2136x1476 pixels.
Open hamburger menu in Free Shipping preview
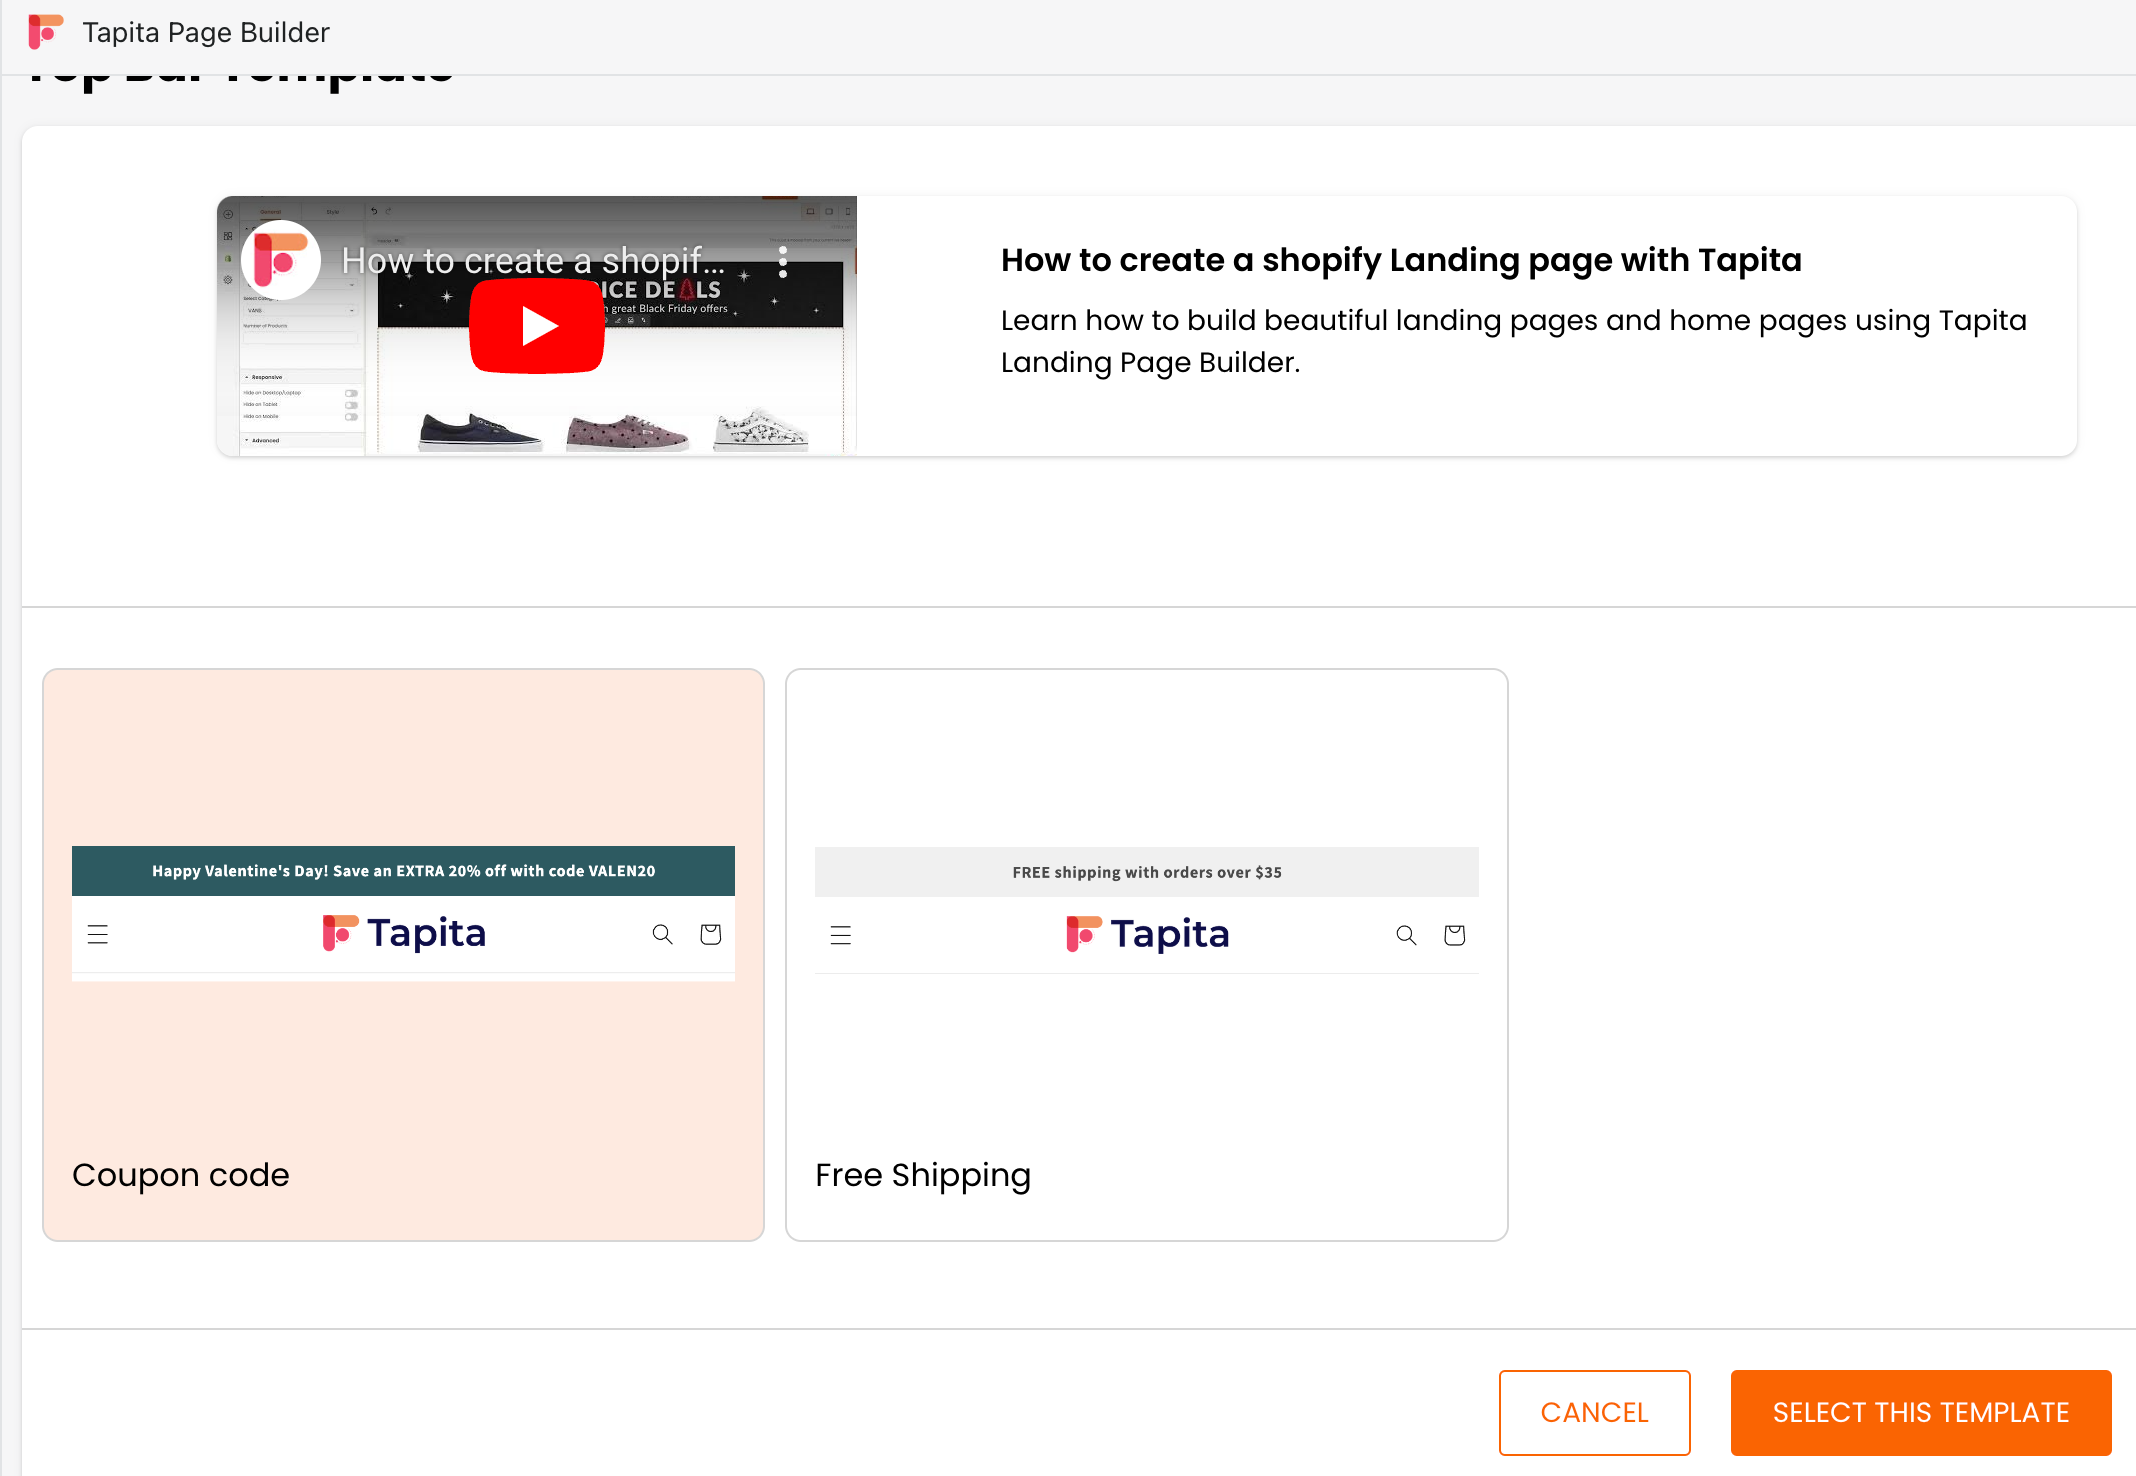(x=841, y=935)
